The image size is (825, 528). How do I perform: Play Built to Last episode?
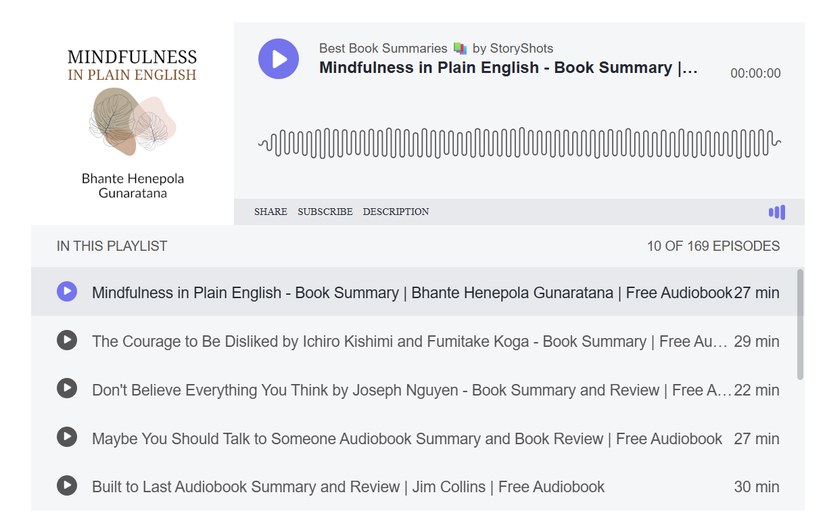coord(67,486)
